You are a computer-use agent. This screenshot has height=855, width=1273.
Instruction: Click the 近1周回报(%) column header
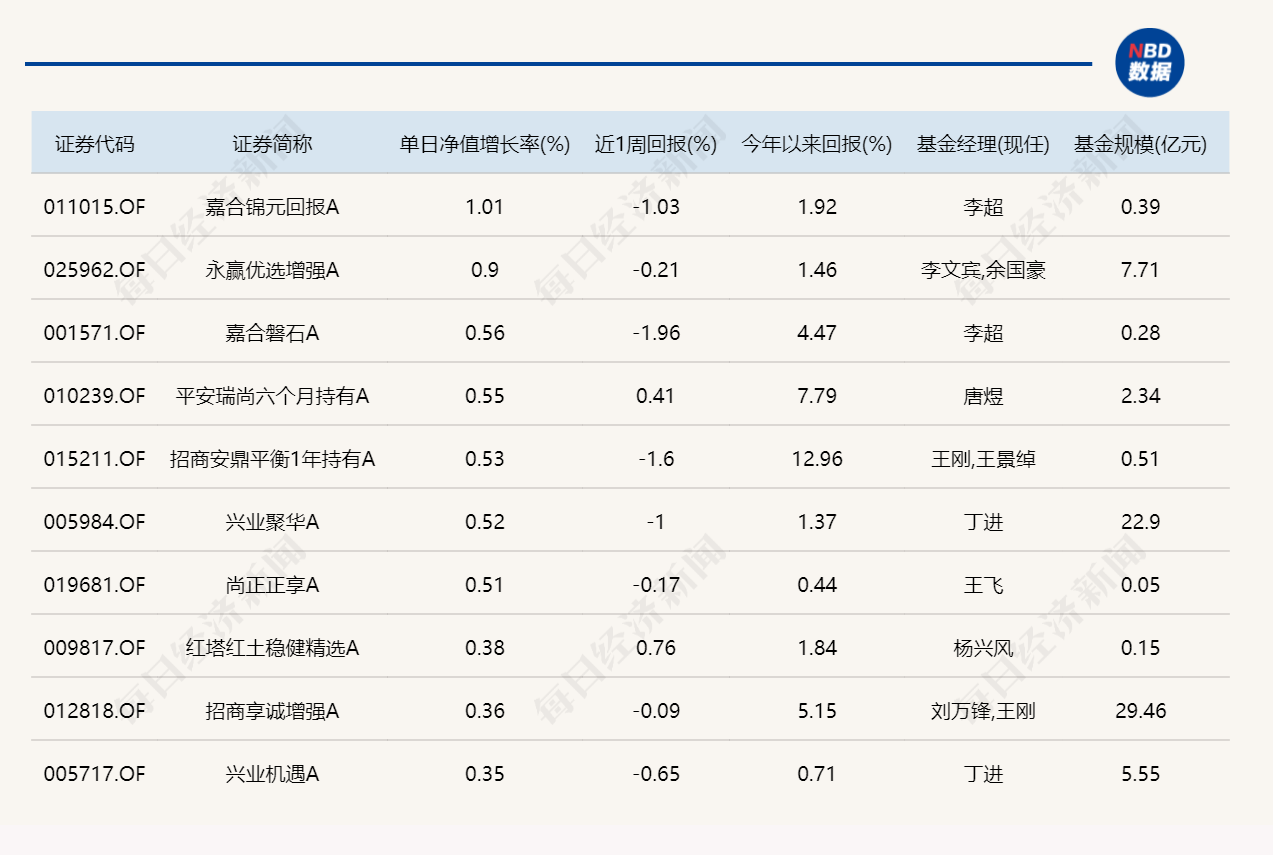[x=656, y=144]
